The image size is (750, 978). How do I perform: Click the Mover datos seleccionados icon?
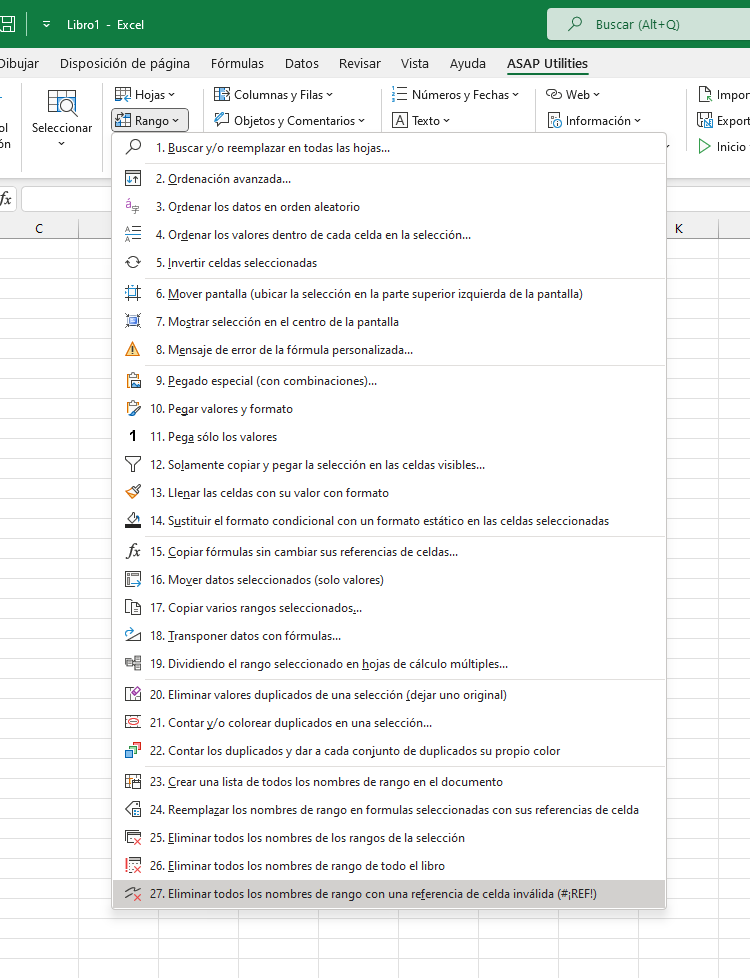[133, 579]
